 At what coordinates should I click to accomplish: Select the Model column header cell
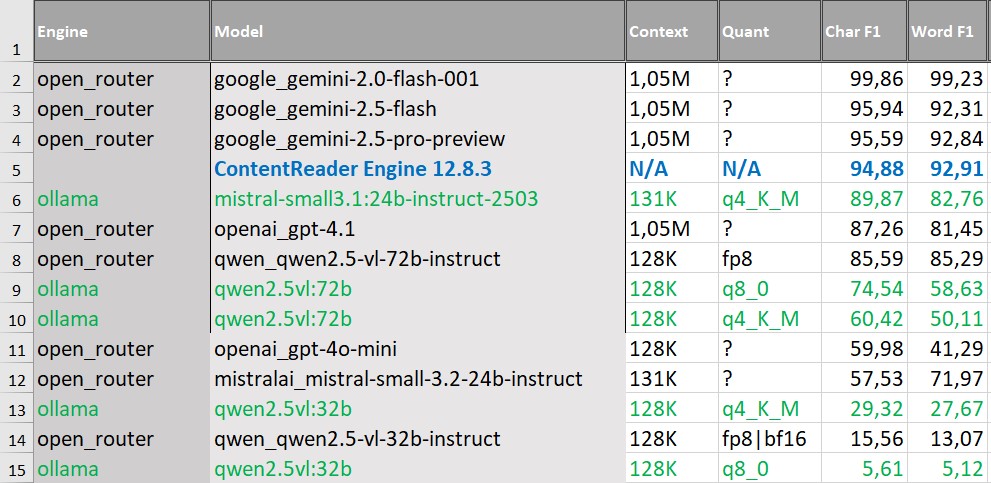coord(417,31)
